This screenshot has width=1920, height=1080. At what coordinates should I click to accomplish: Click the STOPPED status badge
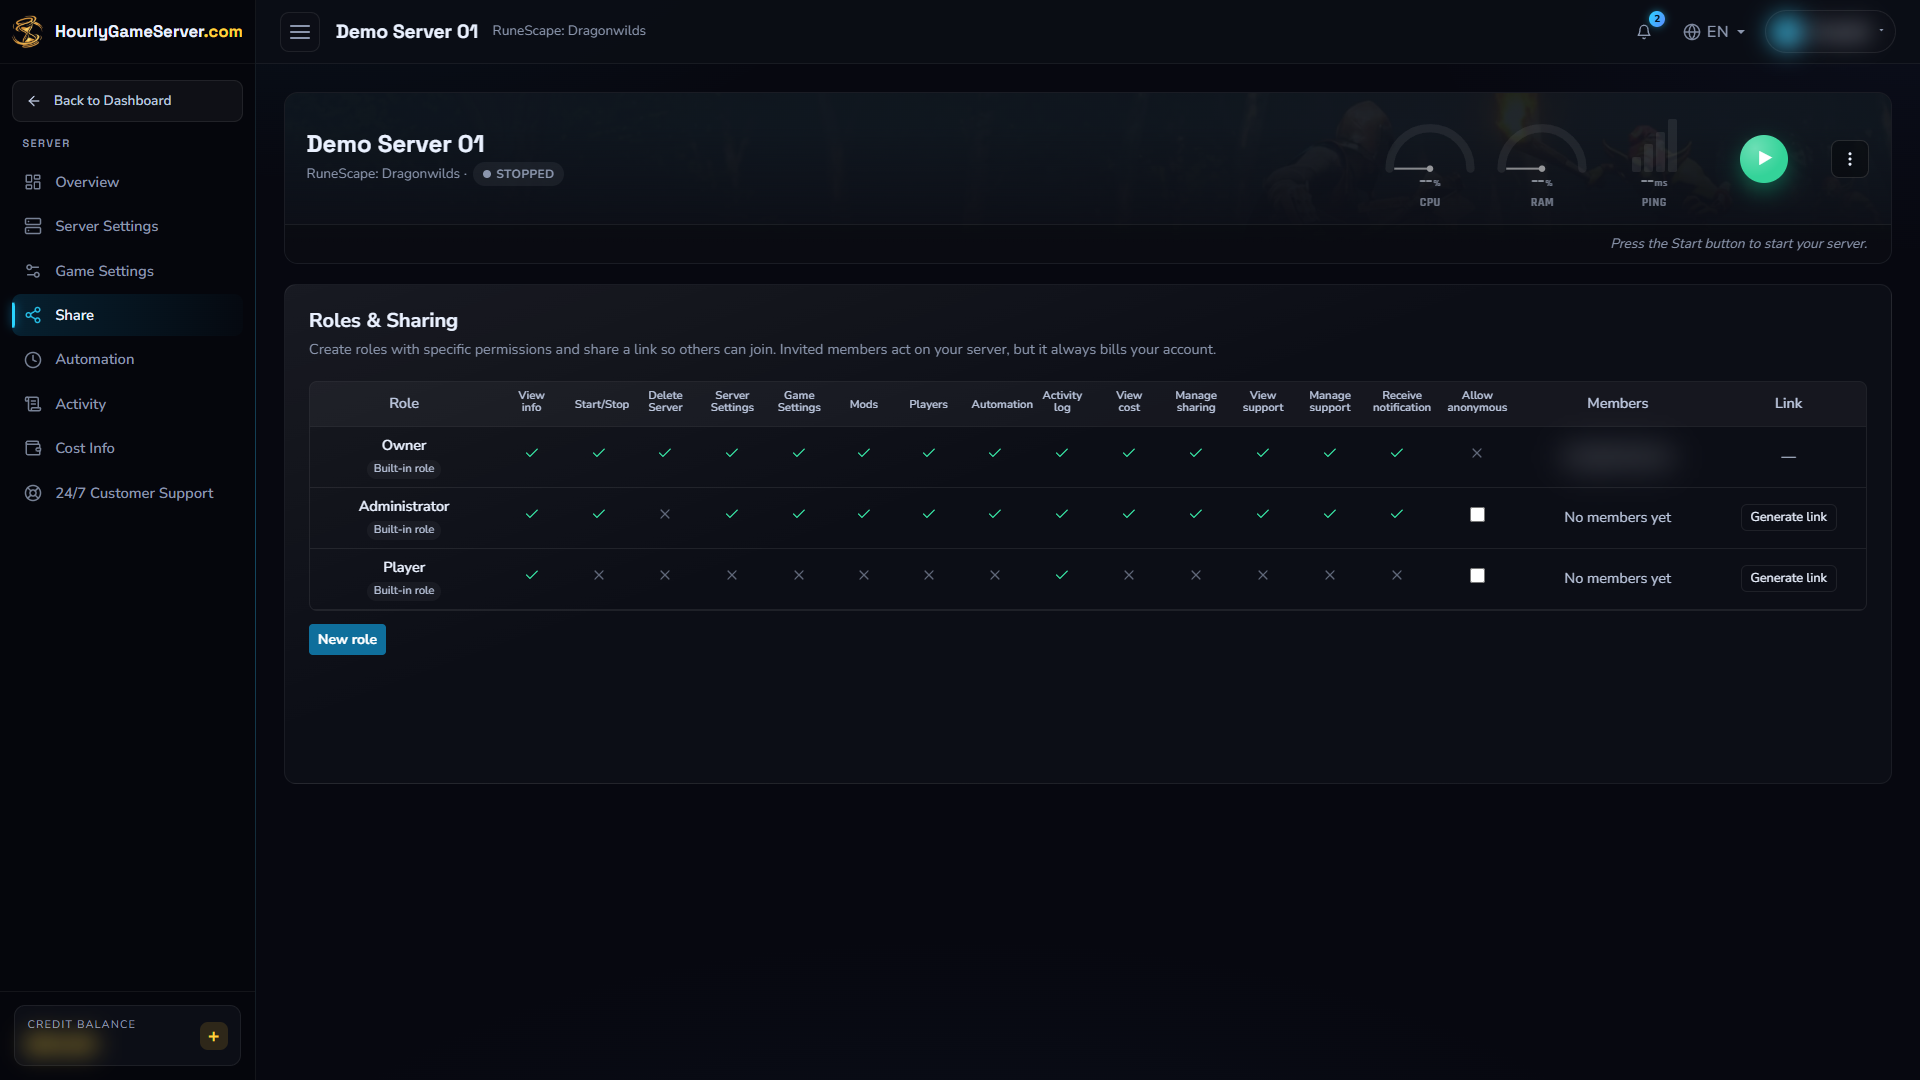click(518, 174)
